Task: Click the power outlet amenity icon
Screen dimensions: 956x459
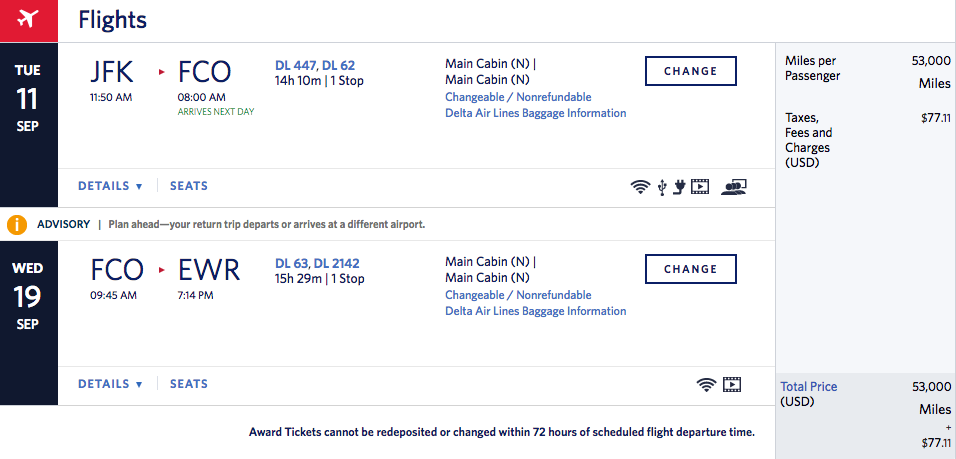Action: [679, 186]
